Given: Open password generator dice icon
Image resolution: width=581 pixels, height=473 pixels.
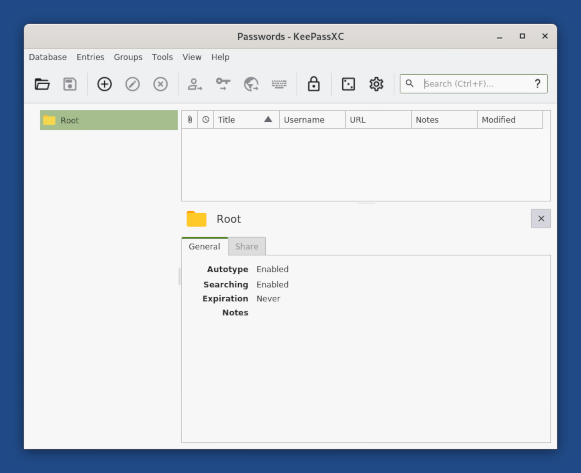Looking at the screenshot, I should (x=348, y=84).
